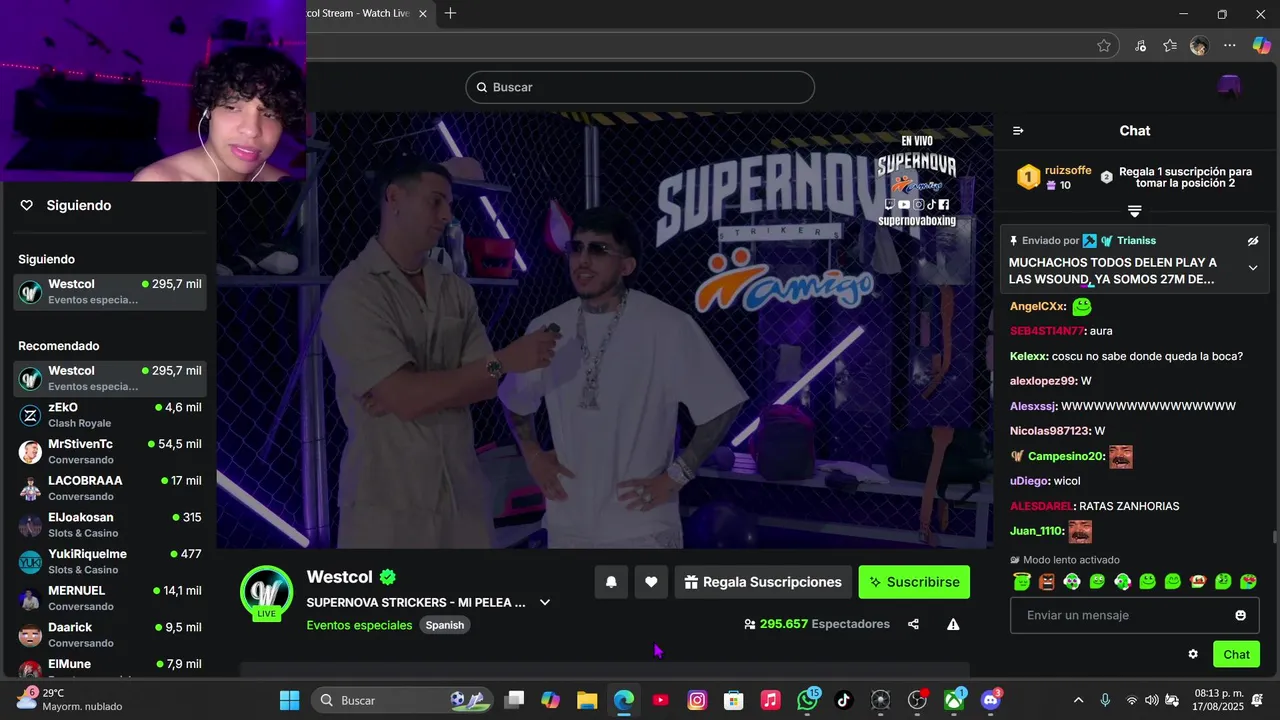Open MERNUEL channel in sidebar
The image size is (1280, 720).
110,598
